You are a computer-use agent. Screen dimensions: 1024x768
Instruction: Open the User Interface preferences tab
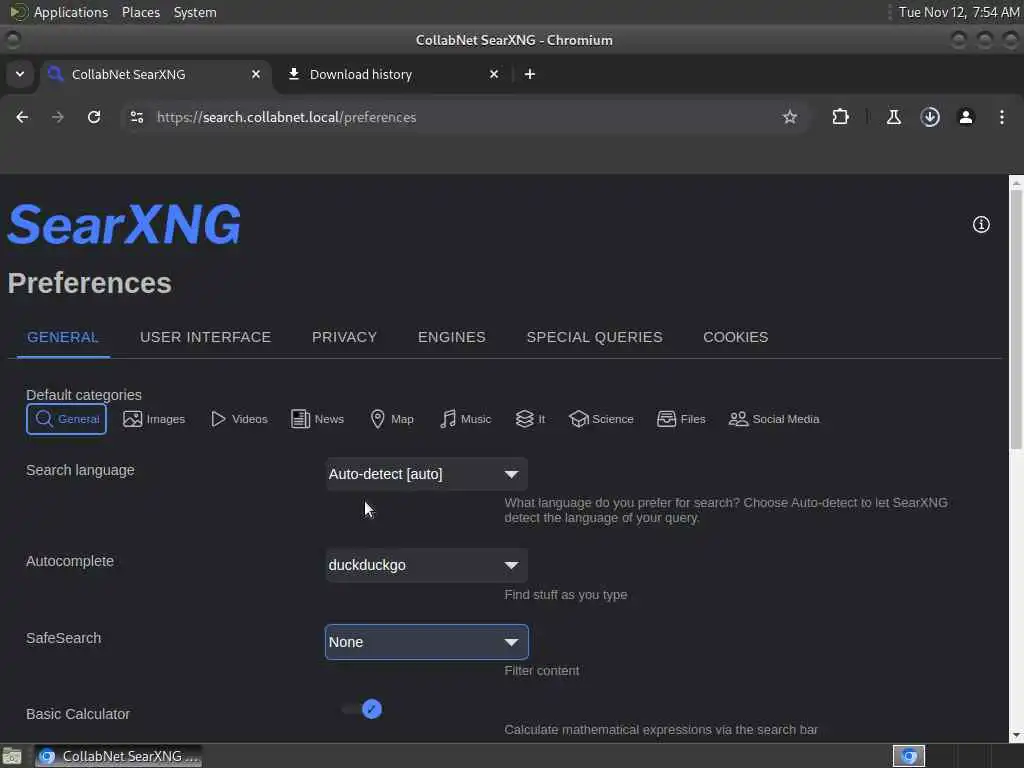coord(205,337)
